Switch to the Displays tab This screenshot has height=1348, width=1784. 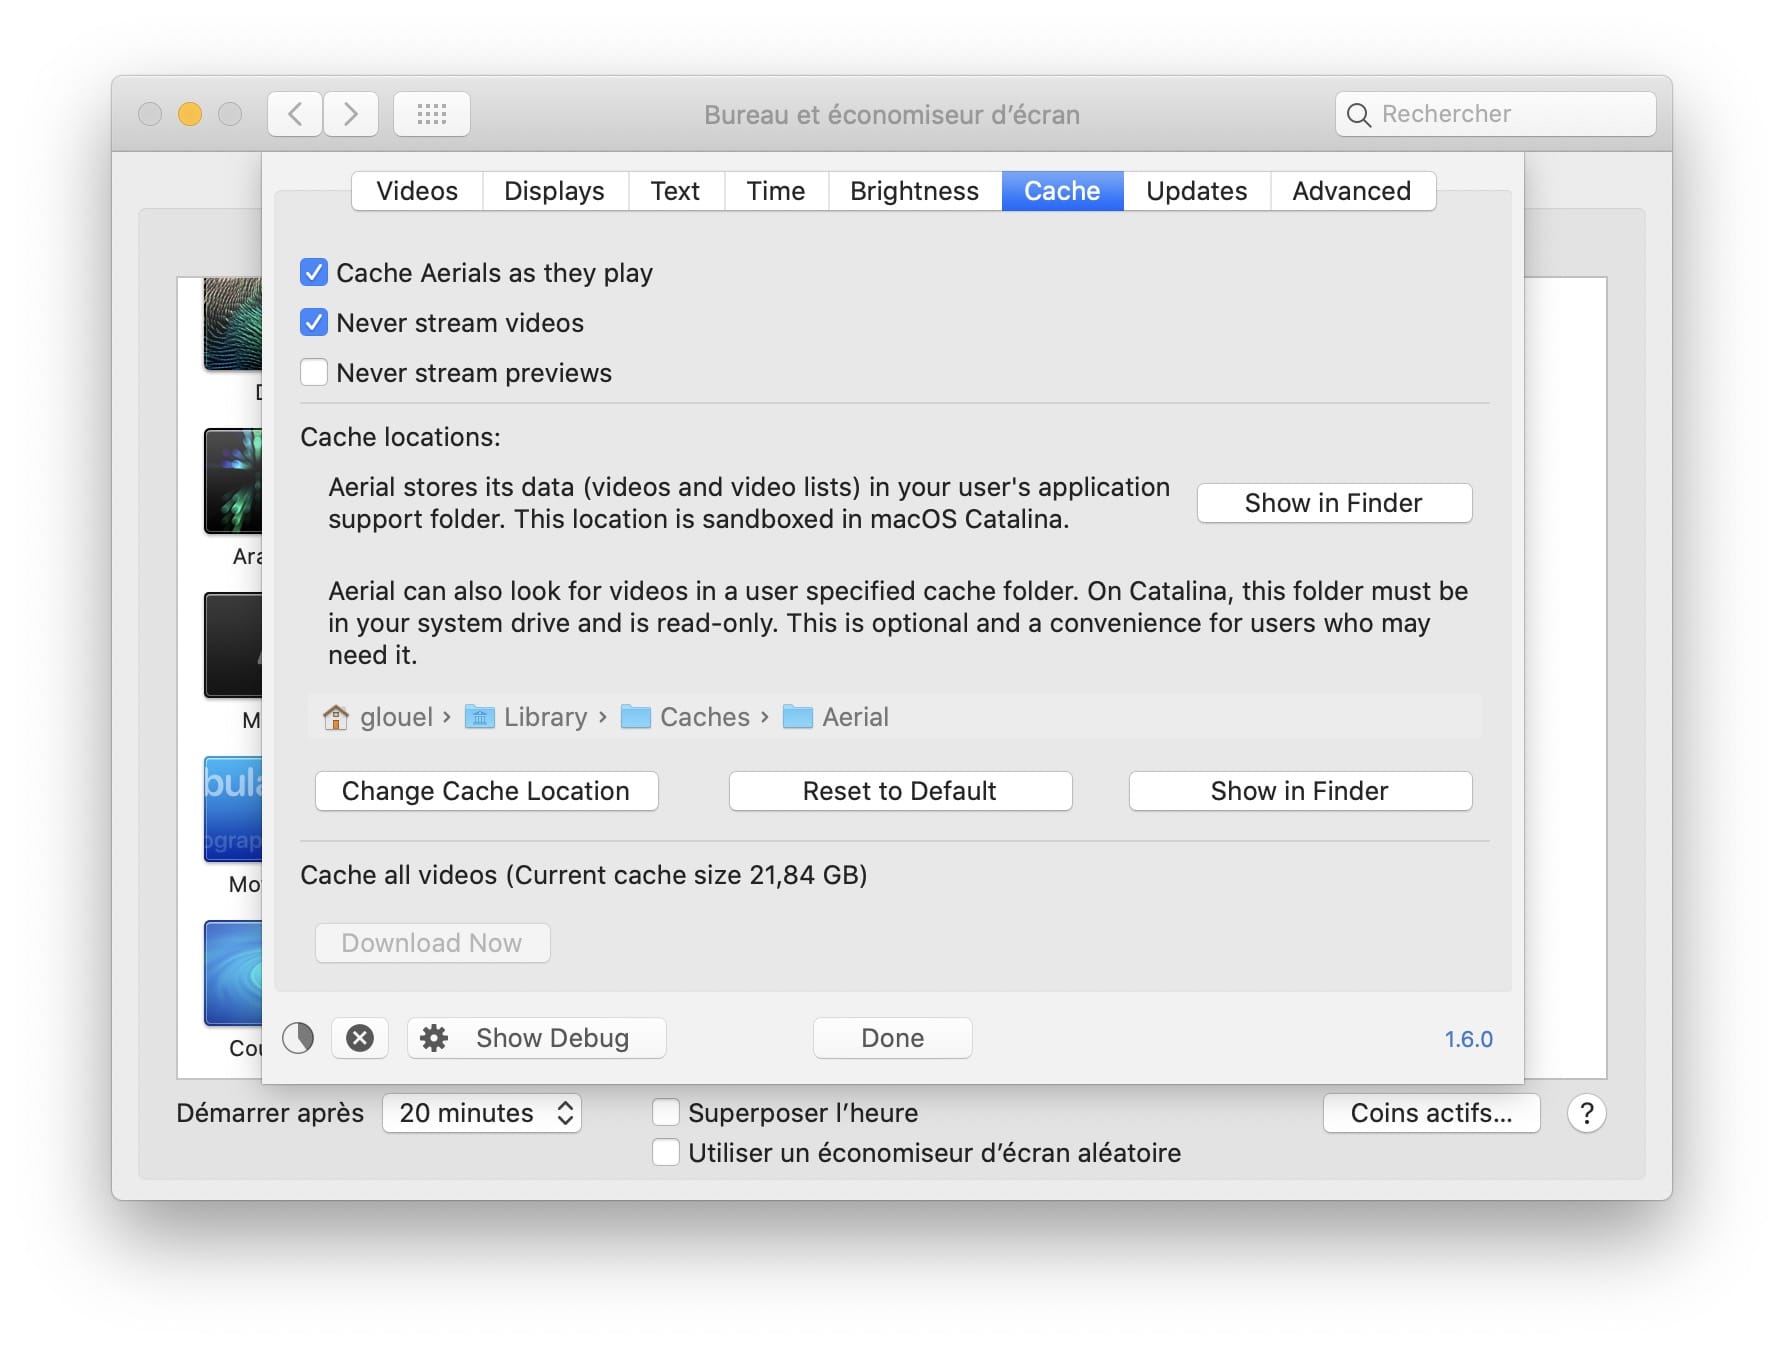[x=555, y=191]
